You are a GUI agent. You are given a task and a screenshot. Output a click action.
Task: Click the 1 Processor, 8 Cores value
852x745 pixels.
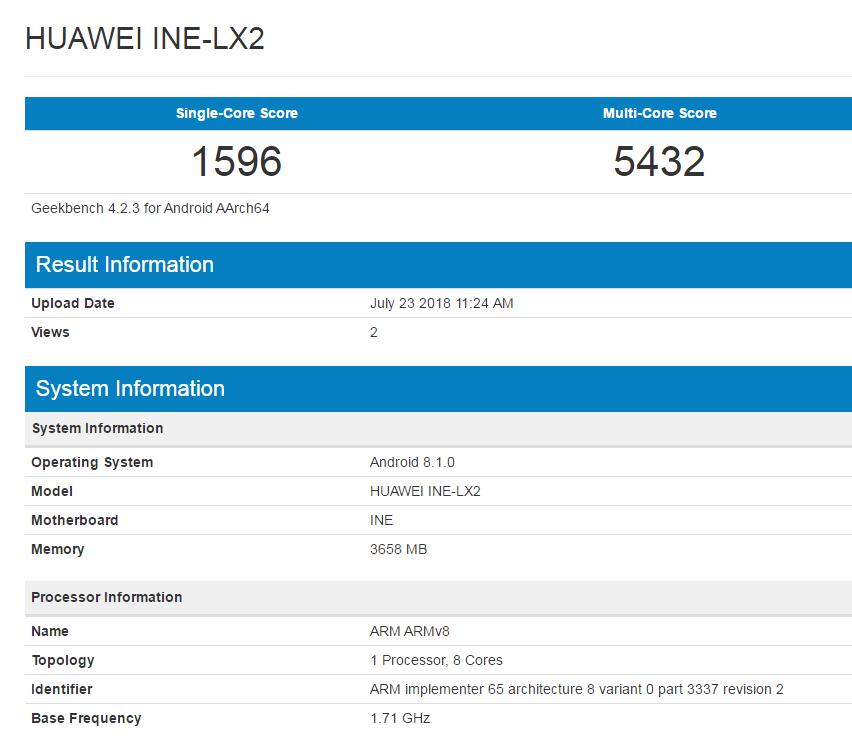(x=436, y=660)
